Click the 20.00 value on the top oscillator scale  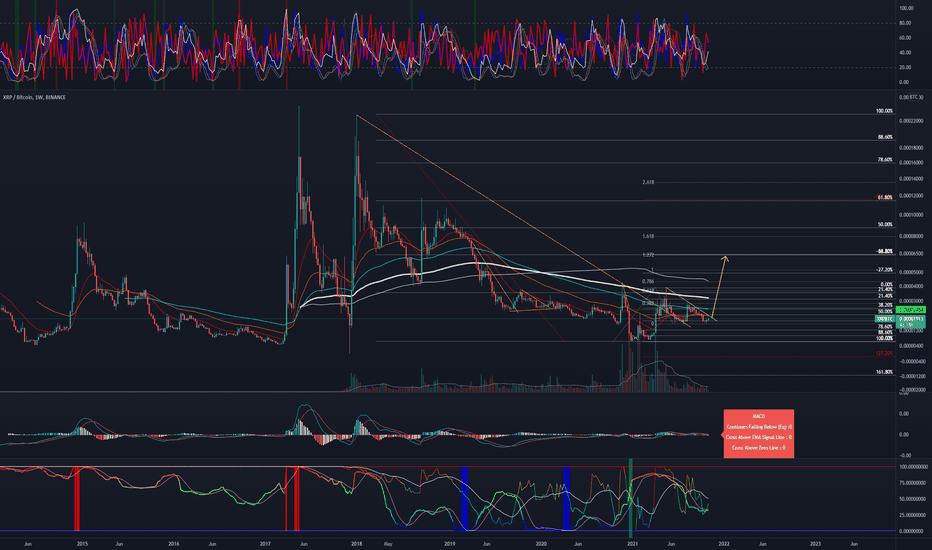pyautogui.click(x=905, y=68)
